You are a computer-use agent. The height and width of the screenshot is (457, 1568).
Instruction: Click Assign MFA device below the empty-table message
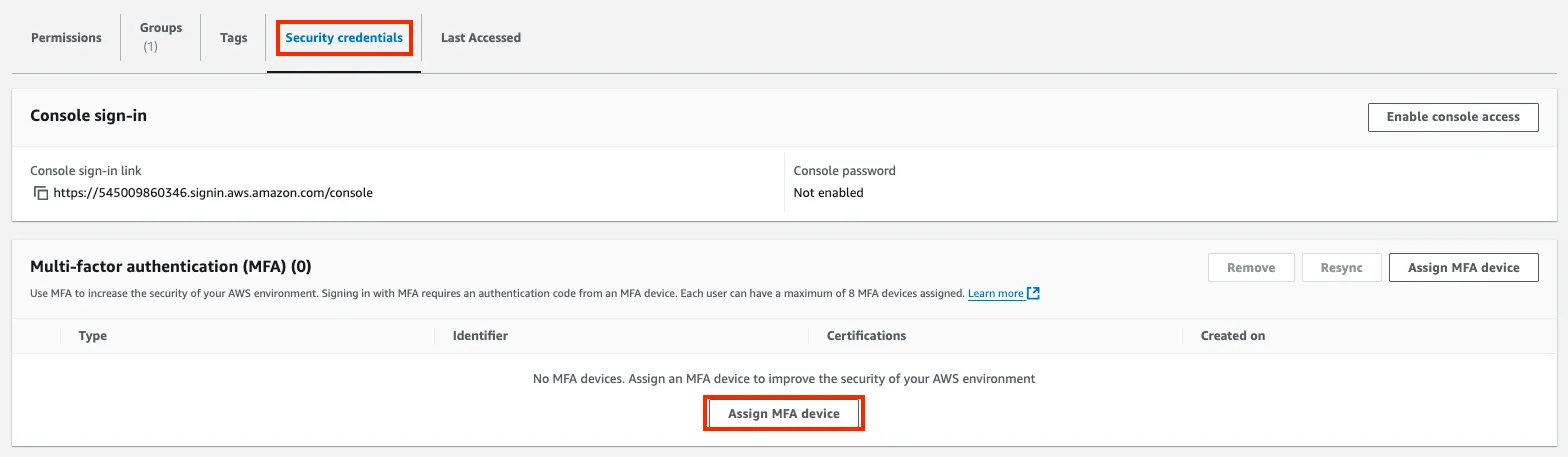[x=784, y=414]
